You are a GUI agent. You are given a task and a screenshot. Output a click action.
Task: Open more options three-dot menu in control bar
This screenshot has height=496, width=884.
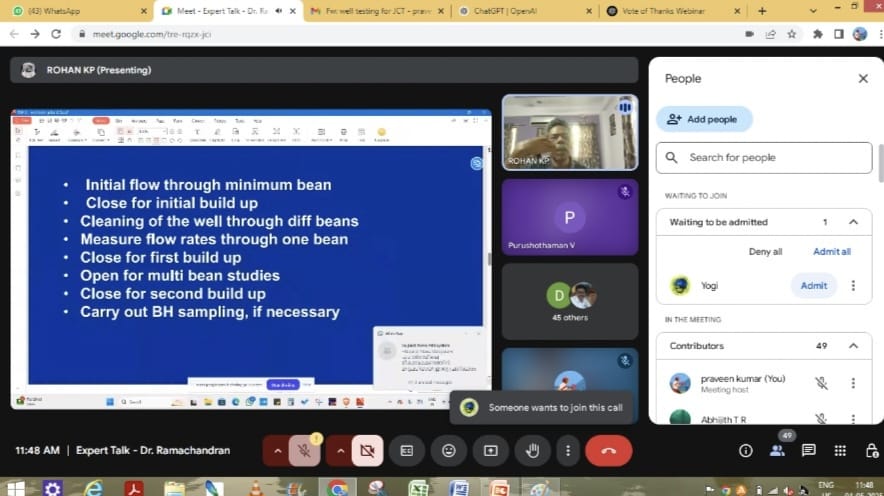(x=568, y=451)
